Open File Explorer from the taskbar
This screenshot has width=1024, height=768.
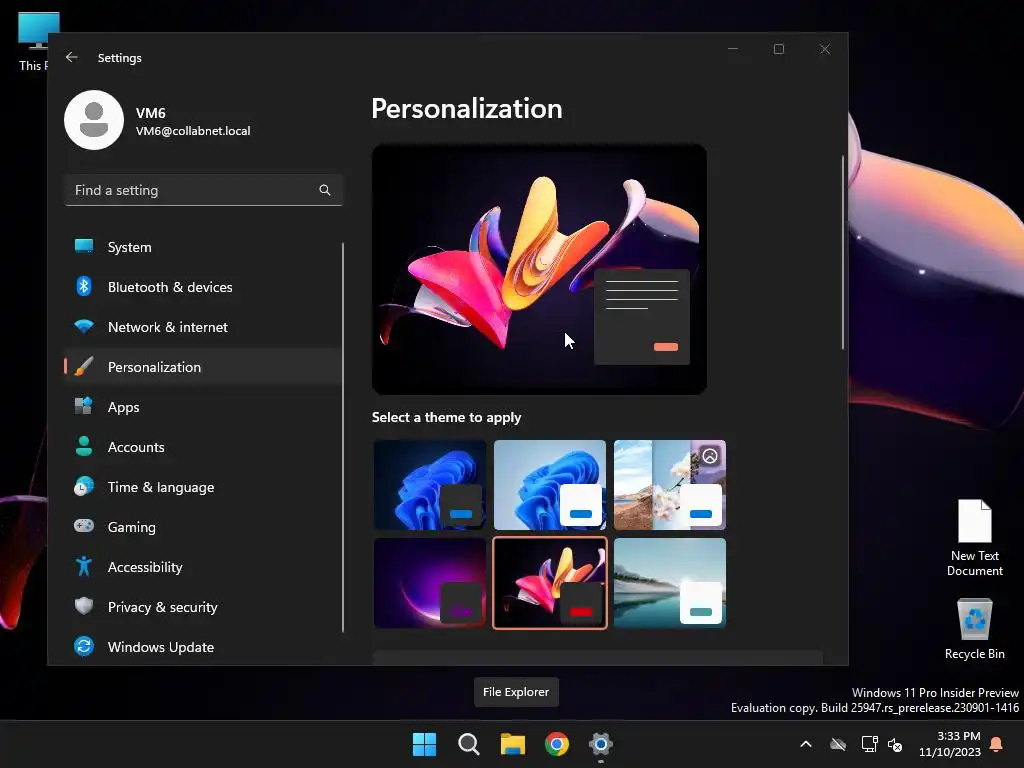point(513,744)
